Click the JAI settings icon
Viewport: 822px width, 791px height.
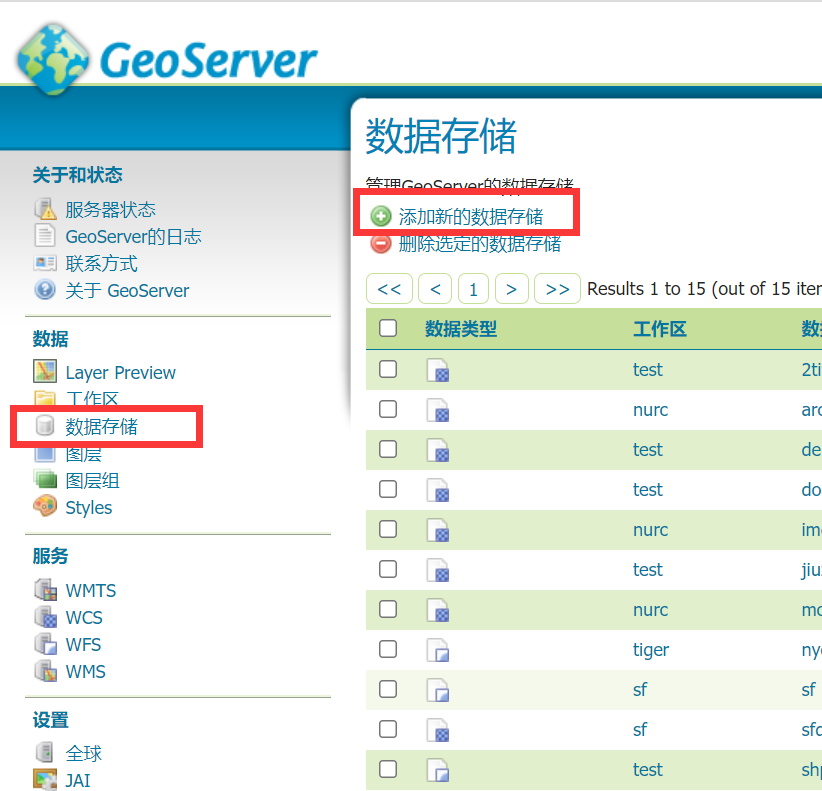point(45,779)
